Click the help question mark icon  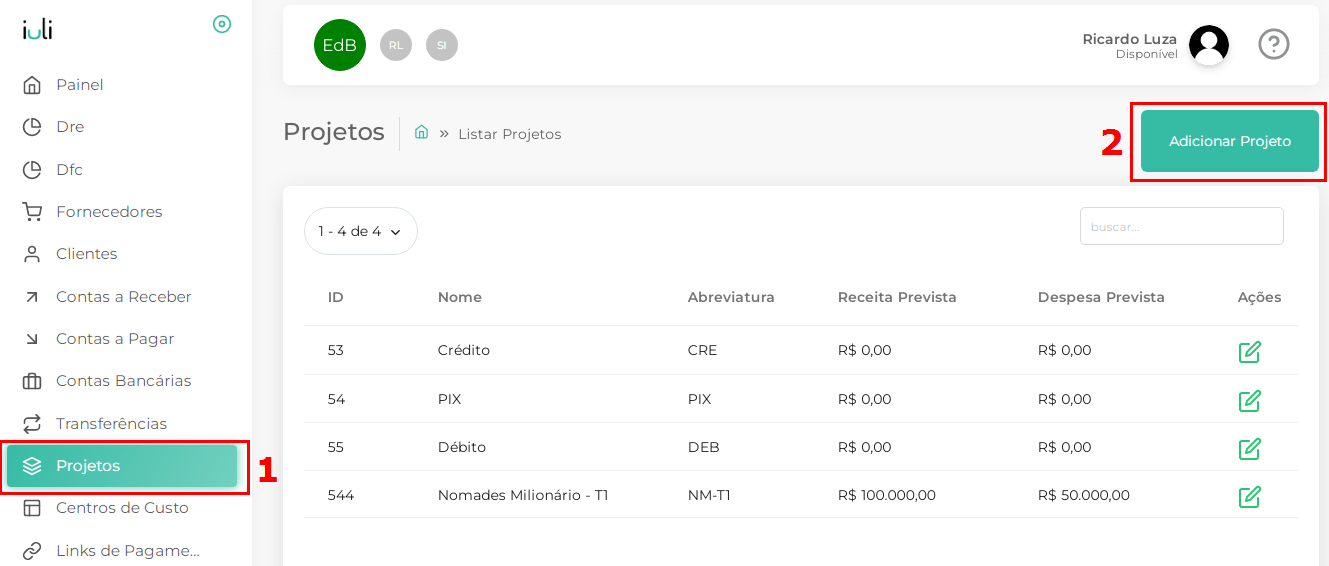coord(1273,44)
